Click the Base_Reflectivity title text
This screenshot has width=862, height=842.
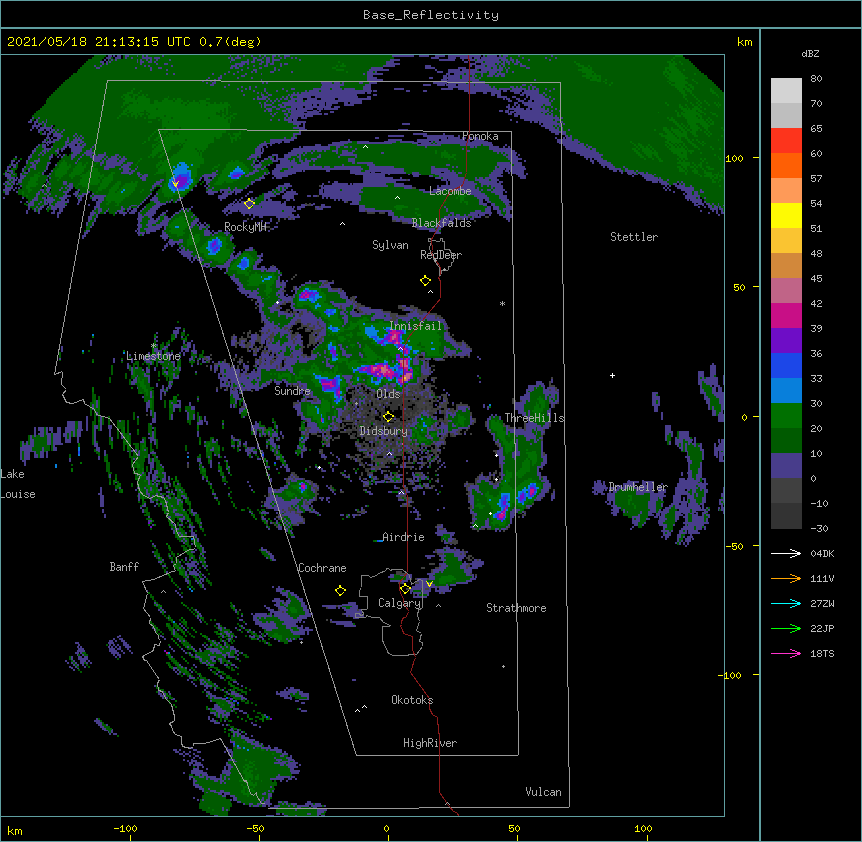pyautogui.click(x=431, y=15)
